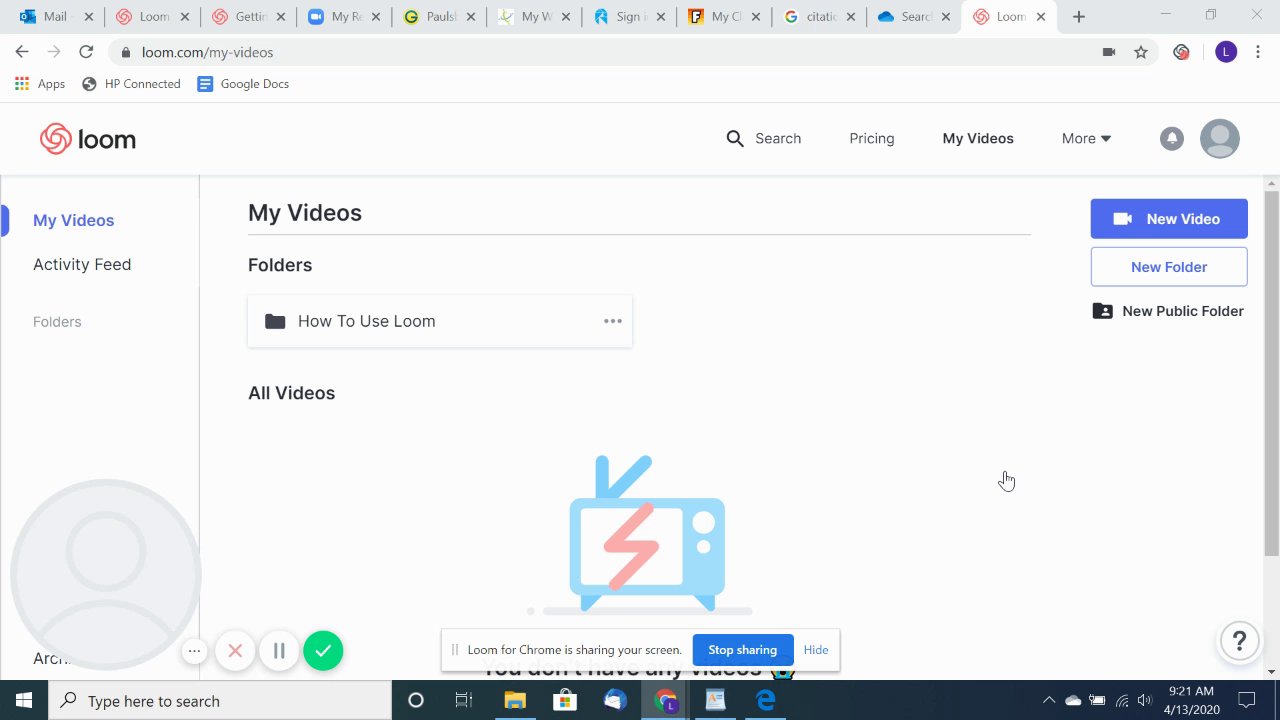1280x720 pixels.
Task: Show hidden tray icons
Action: pos(1049,700)
